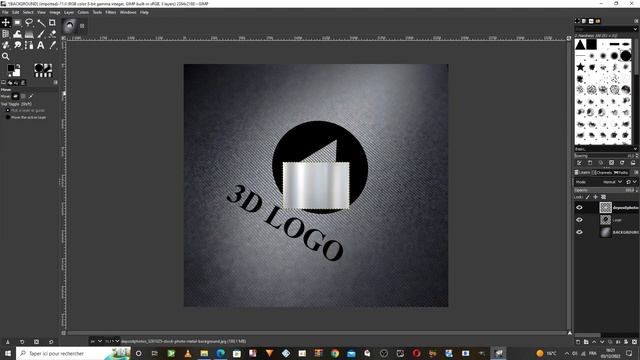Edit selected brush in brushes panel
Viewport: 640px width, 360px height.
point(579,163)
